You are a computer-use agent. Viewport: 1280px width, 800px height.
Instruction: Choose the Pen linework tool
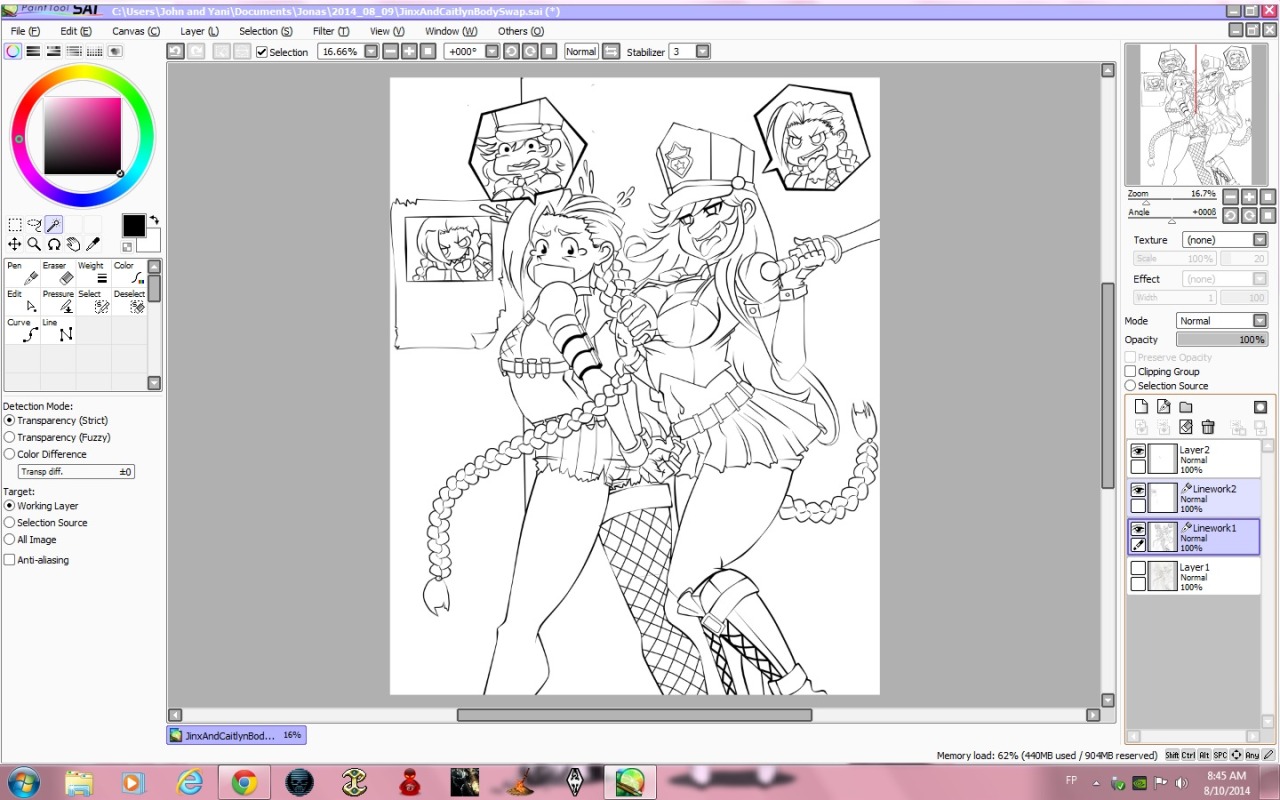(x=22, y=273)
